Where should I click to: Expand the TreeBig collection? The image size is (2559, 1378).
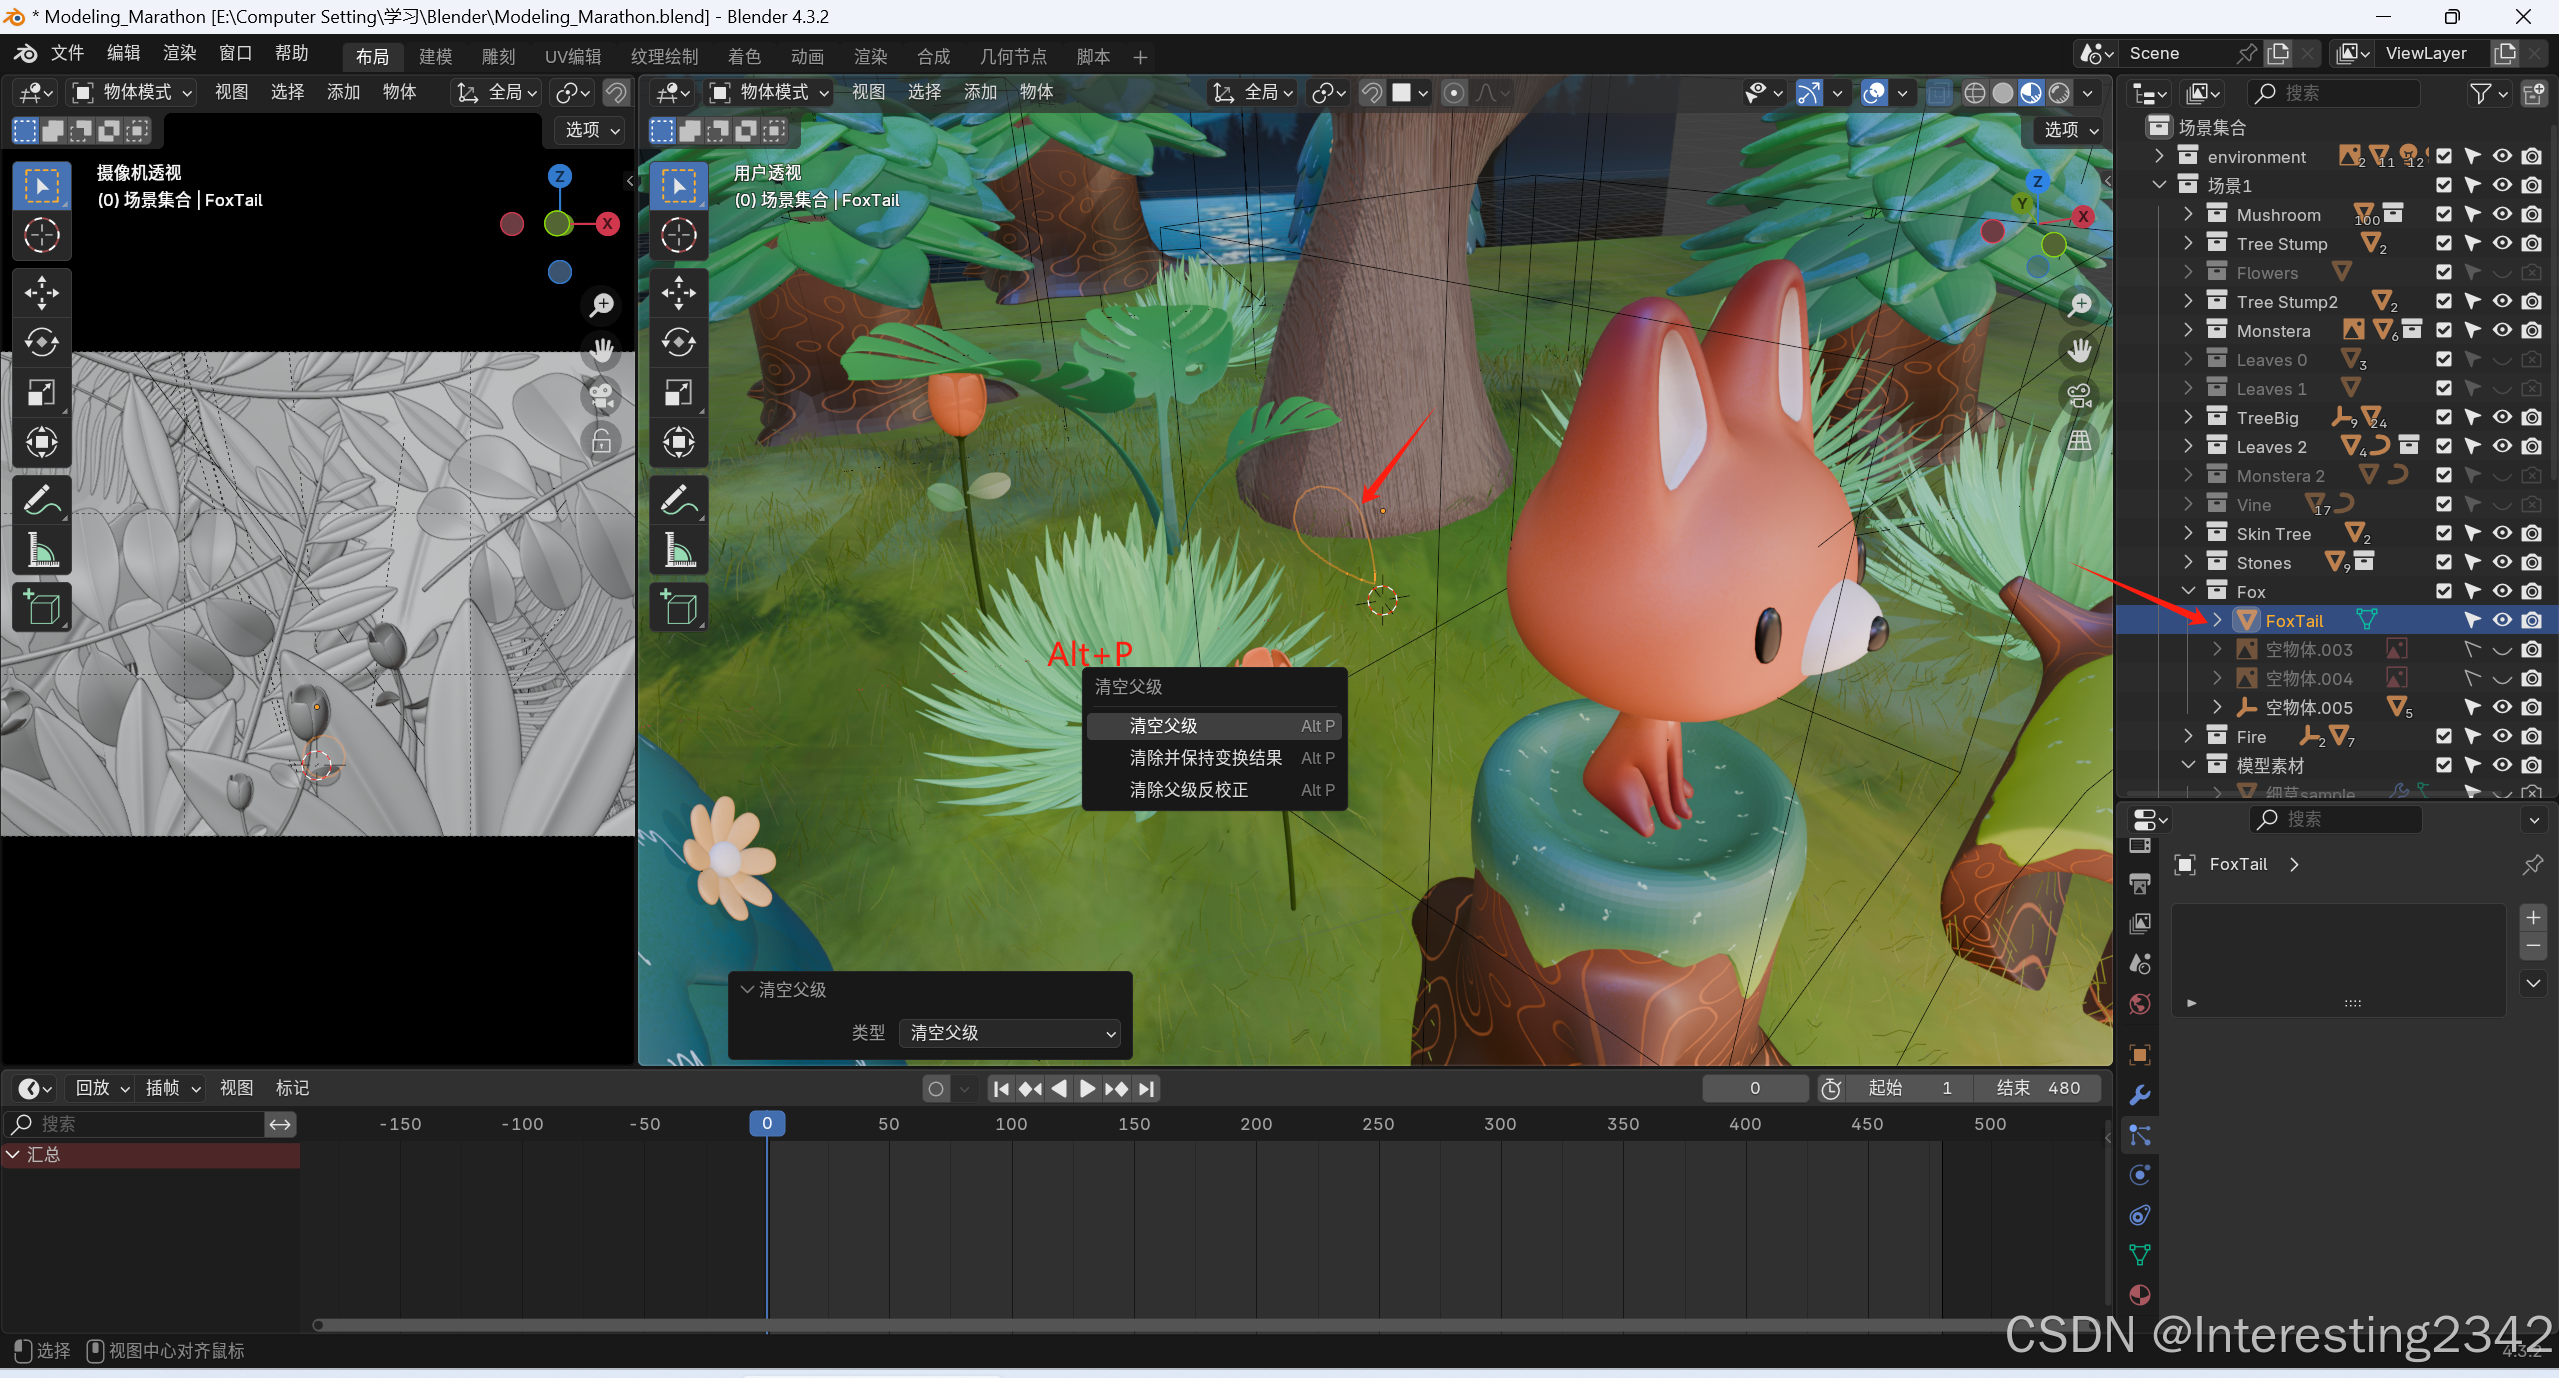coord(2188,417)
